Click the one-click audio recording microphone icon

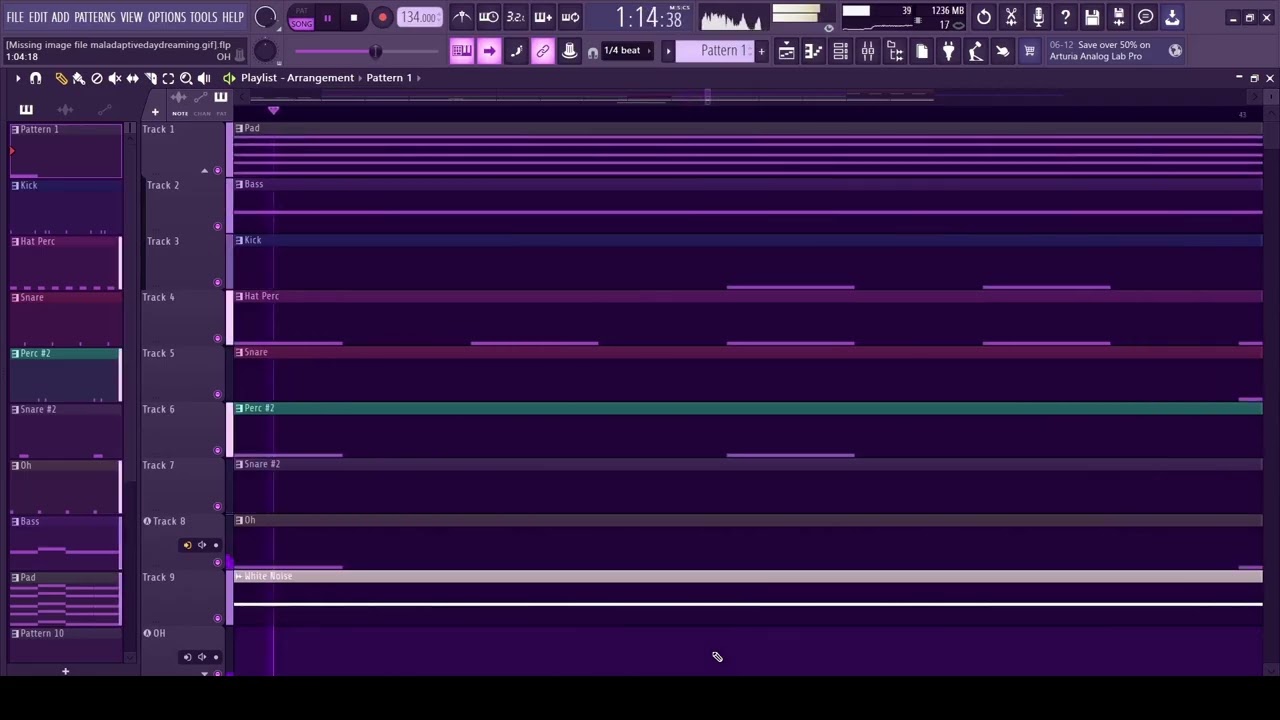(x=1038, y=17)
